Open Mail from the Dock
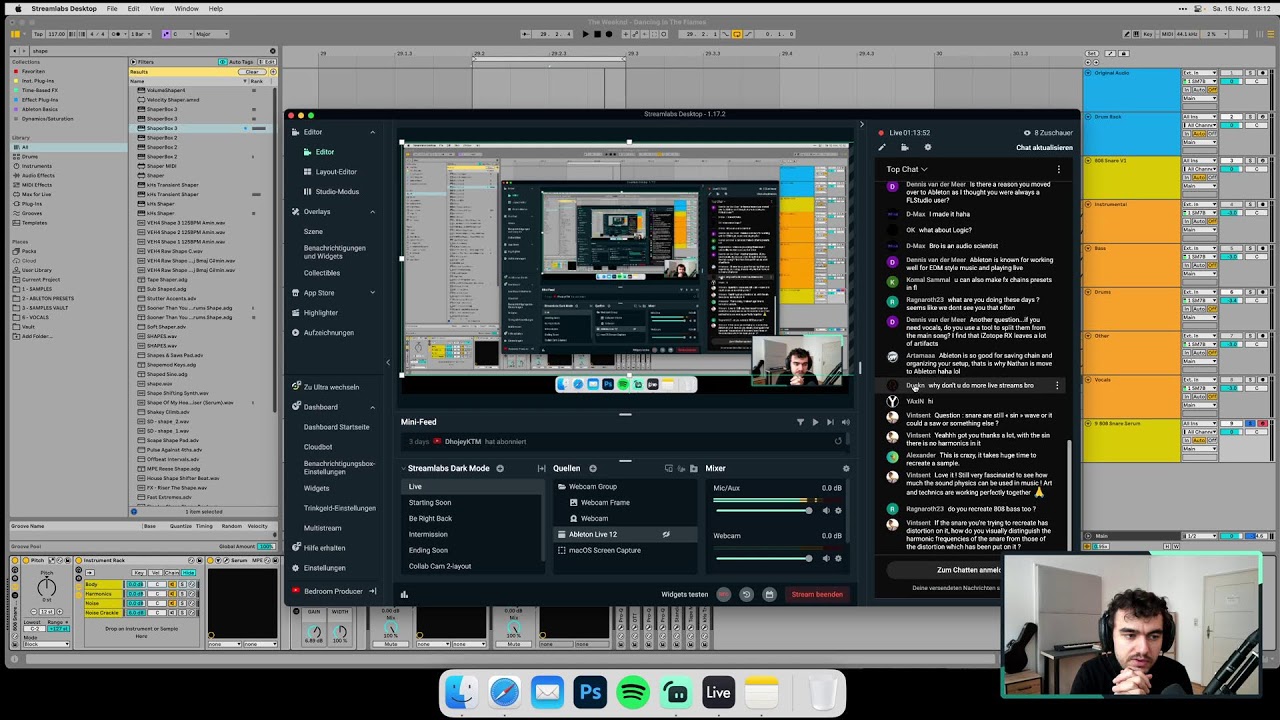Image resolution: width=1280 pixels, height=720 pixels. (x=547, y=692)
